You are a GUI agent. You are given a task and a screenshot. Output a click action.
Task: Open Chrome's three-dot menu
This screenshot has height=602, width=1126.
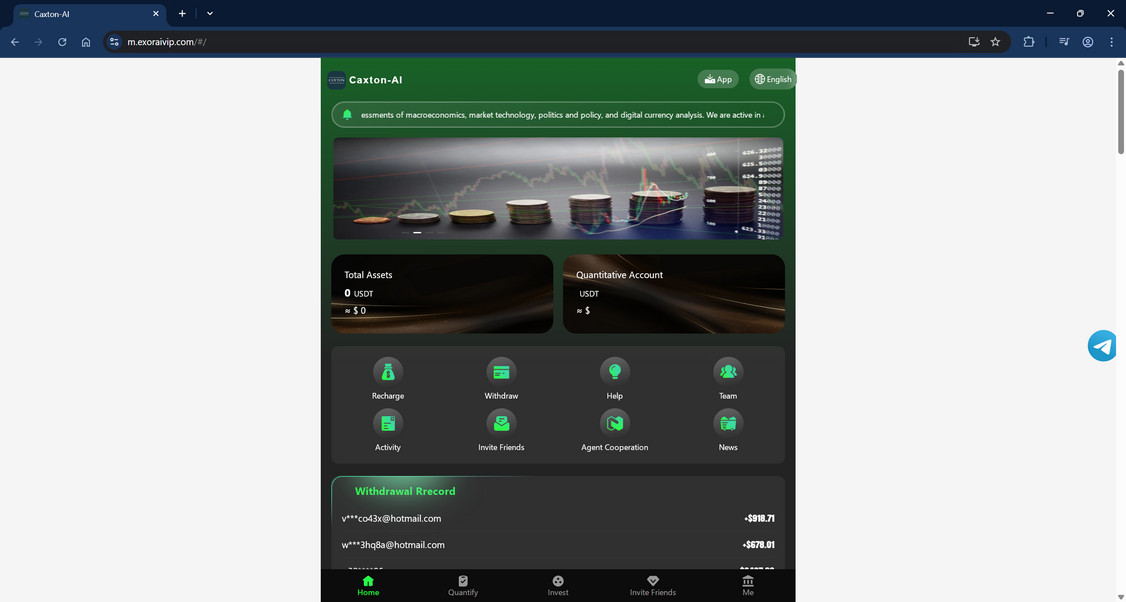[1111, 42]
